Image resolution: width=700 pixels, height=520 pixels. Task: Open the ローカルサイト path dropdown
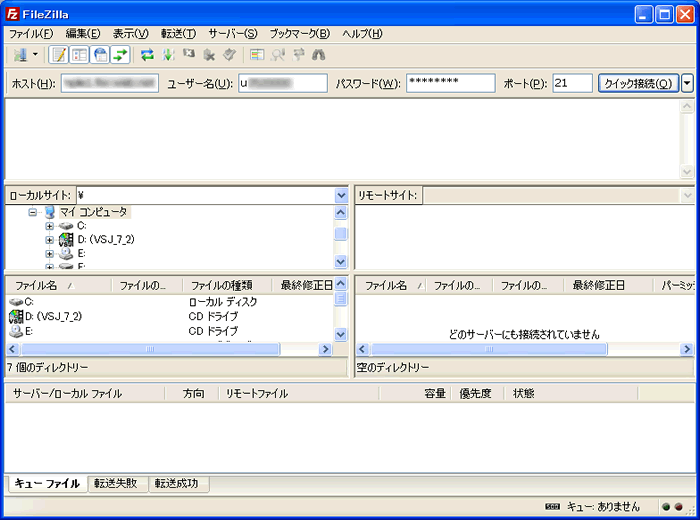click(x=341, y=195)
